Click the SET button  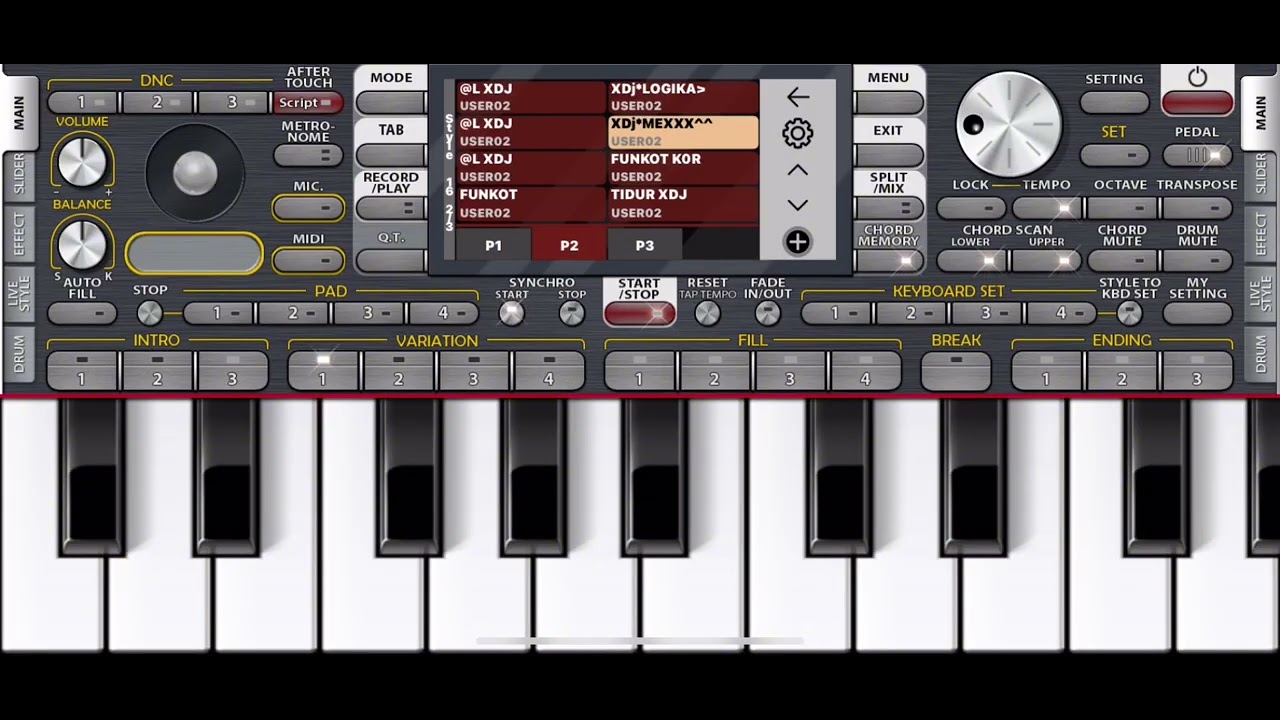click(1114, 155)
